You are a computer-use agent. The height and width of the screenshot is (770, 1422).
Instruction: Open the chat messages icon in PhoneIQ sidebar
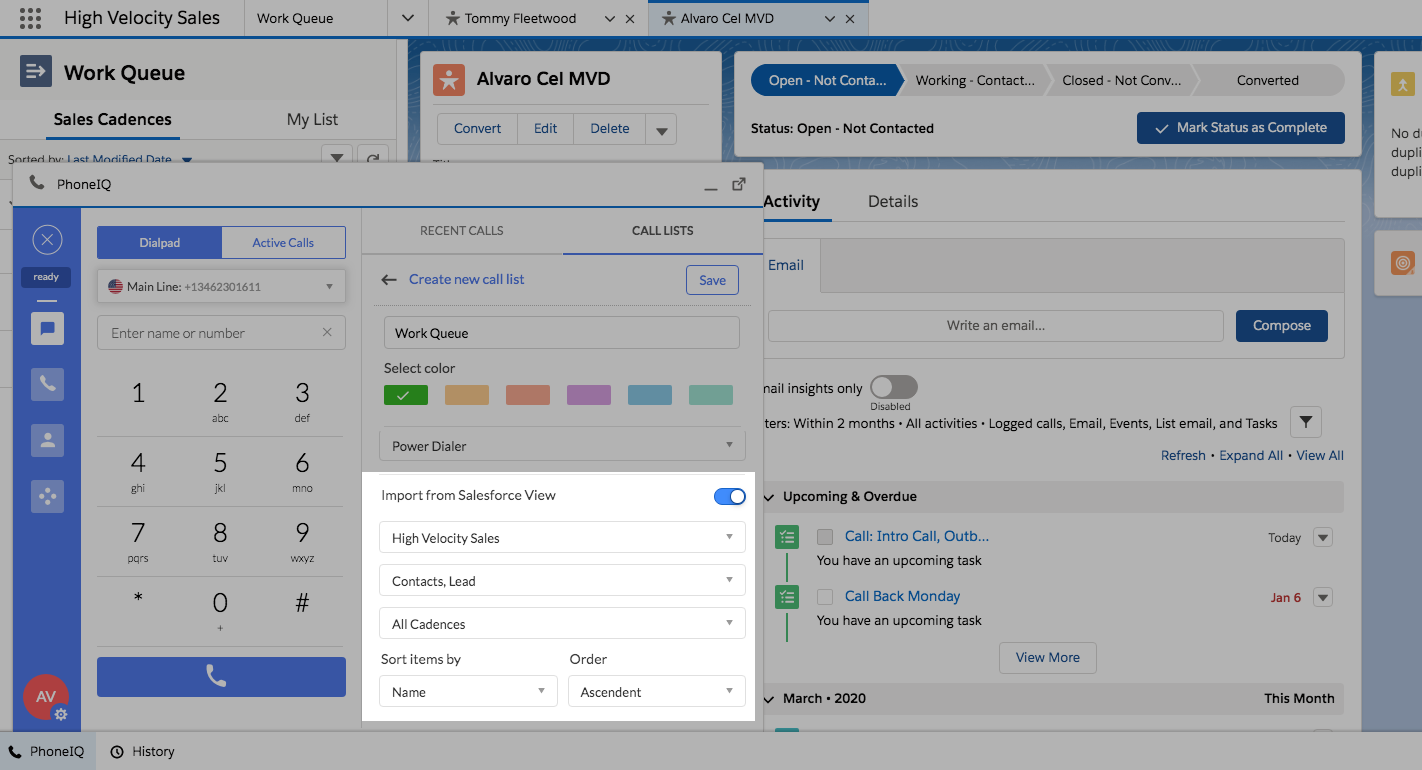[47, 329]
